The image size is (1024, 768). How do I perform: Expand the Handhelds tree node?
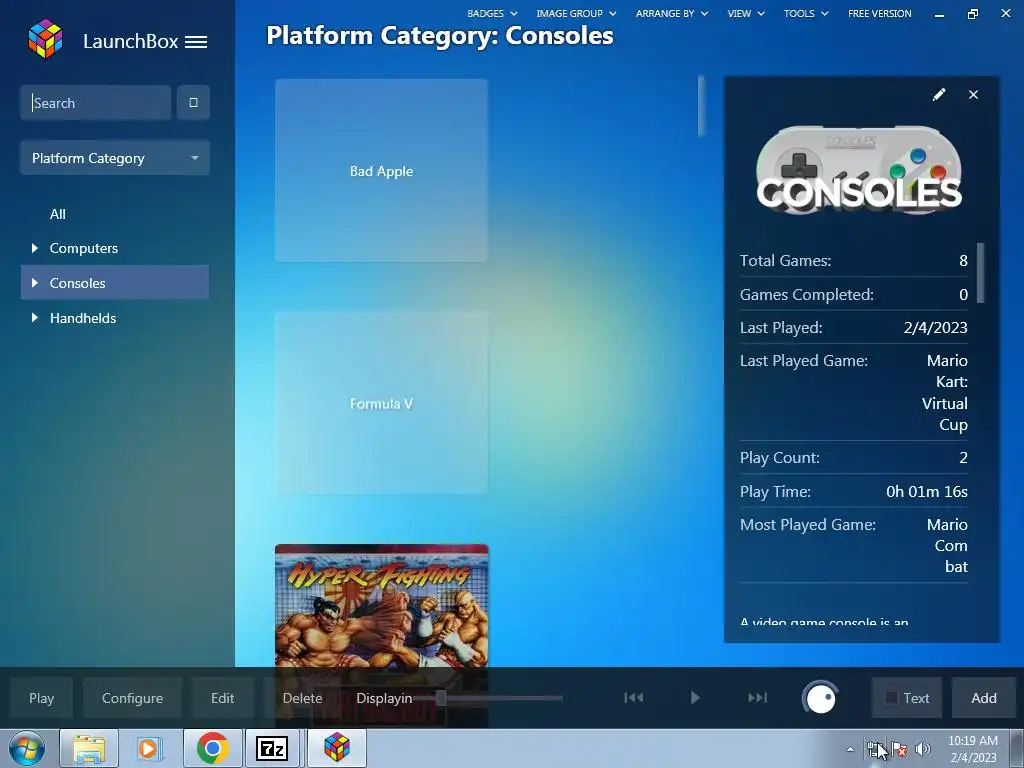35,318
